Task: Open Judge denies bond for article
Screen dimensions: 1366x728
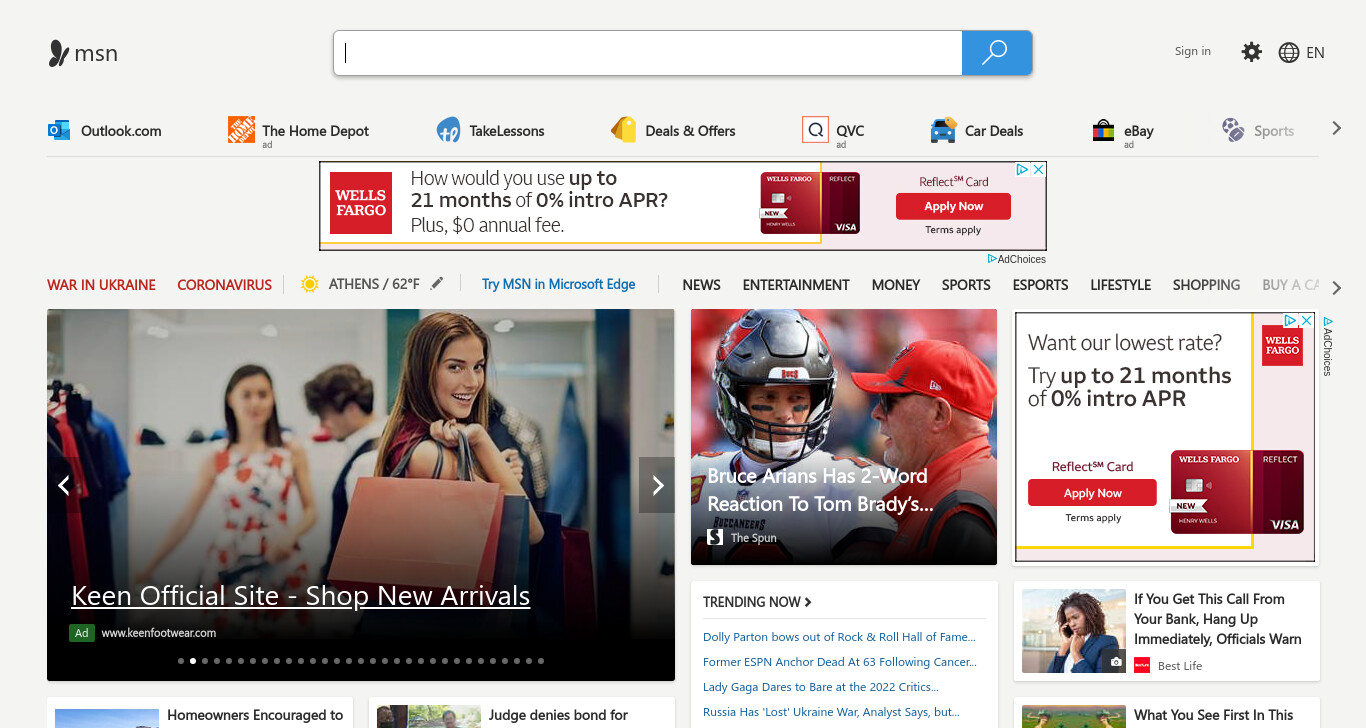Action: point(558,715)
